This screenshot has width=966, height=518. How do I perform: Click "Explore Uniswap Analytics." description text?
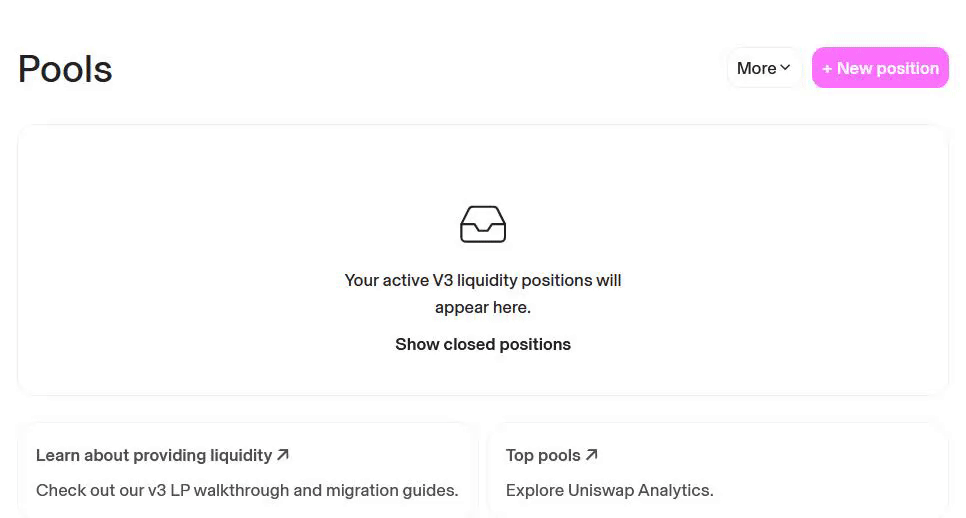[x=609, y=490]
